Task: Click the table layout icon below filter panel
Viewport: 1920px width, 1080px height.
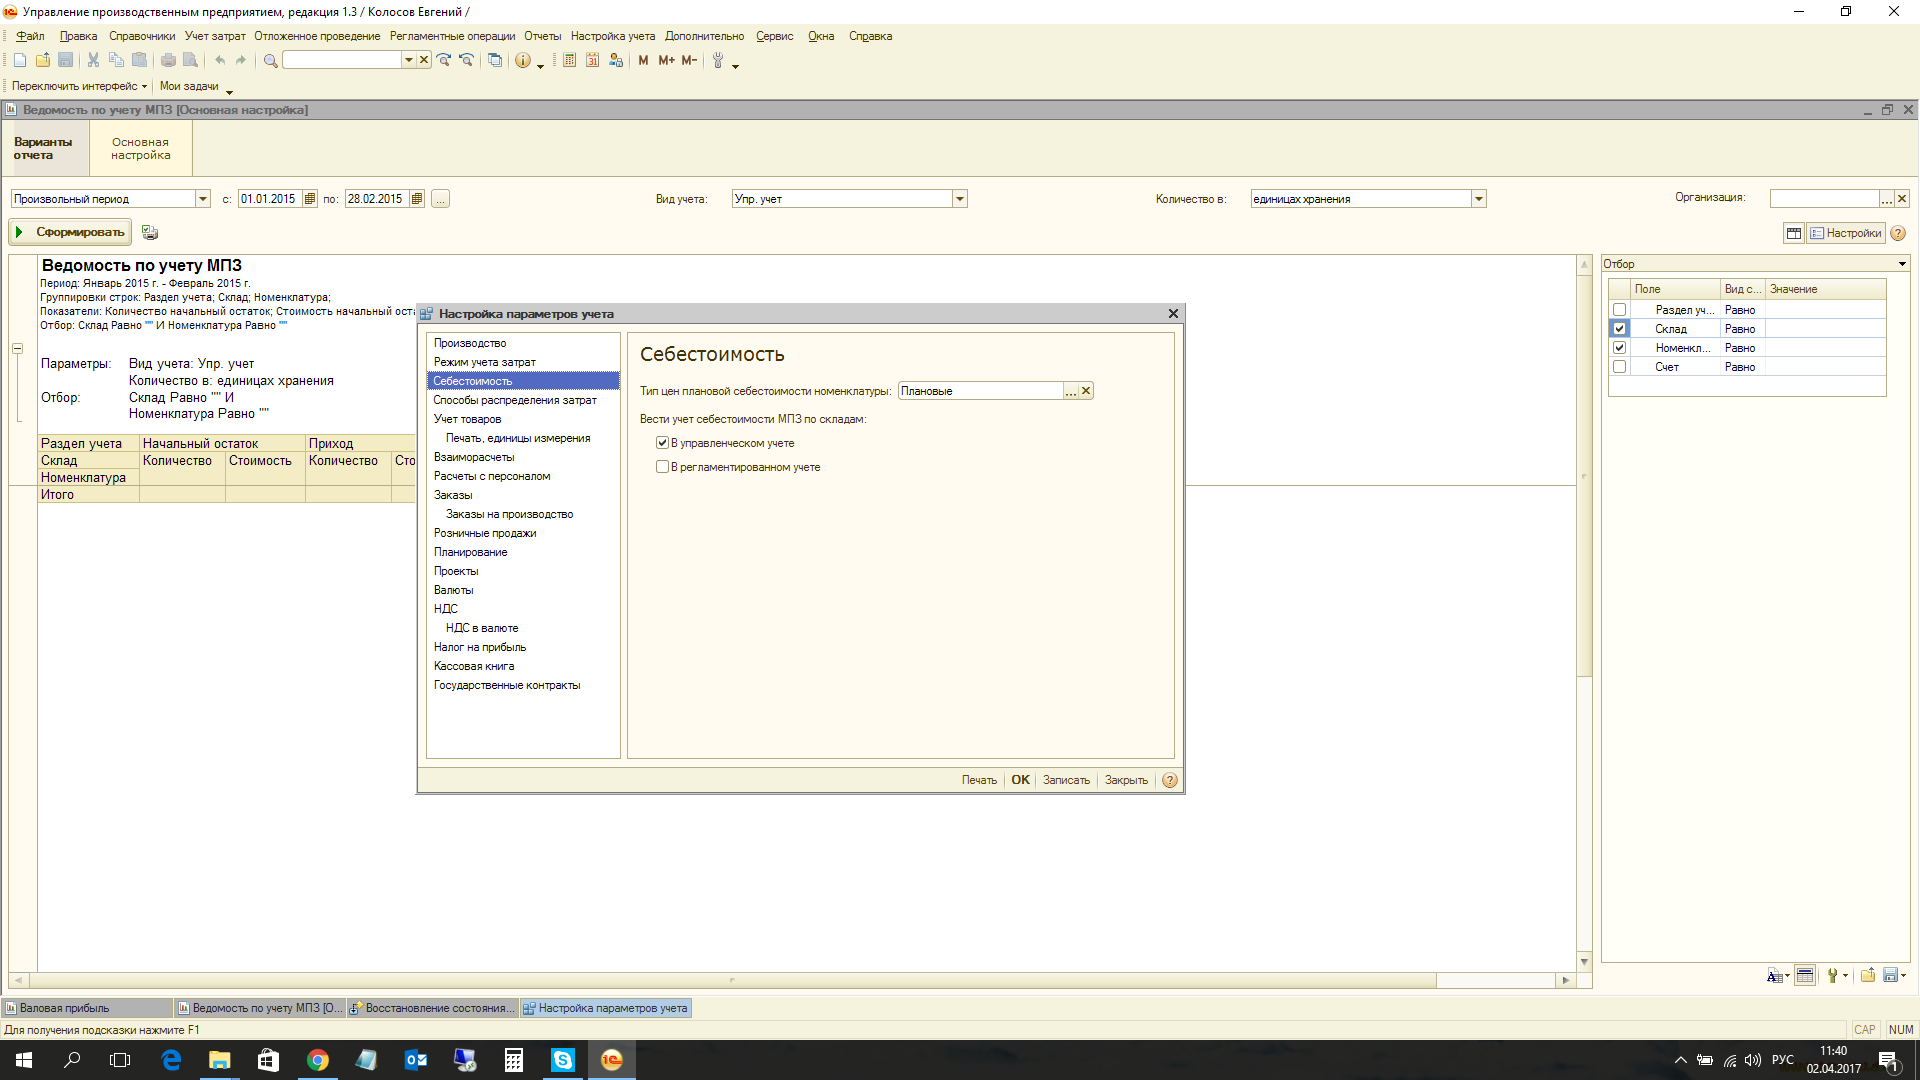Action: (x=1805, y=975)
